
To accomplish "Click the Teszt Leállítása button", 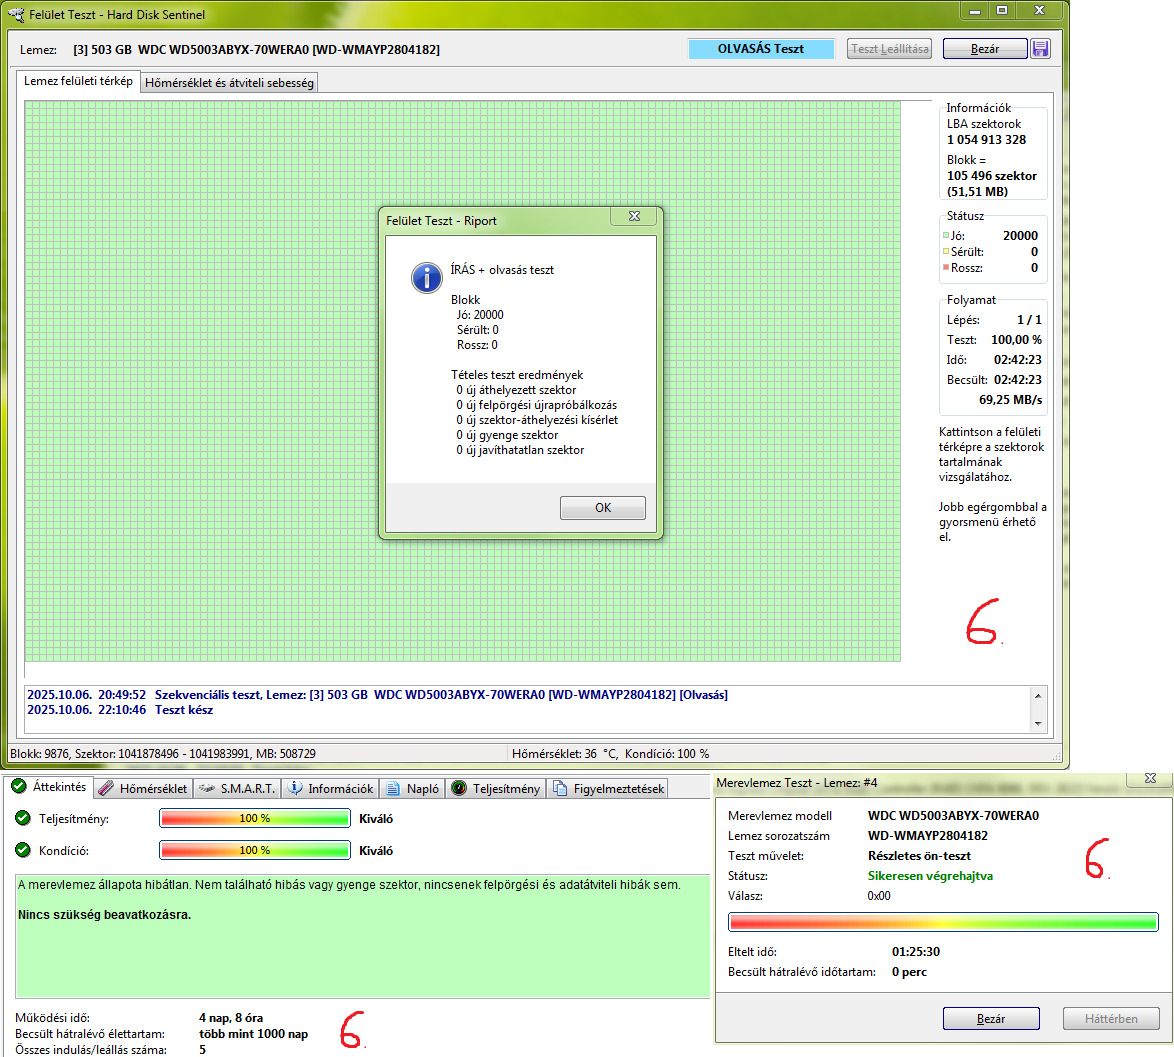I will [x=889, y=49].
